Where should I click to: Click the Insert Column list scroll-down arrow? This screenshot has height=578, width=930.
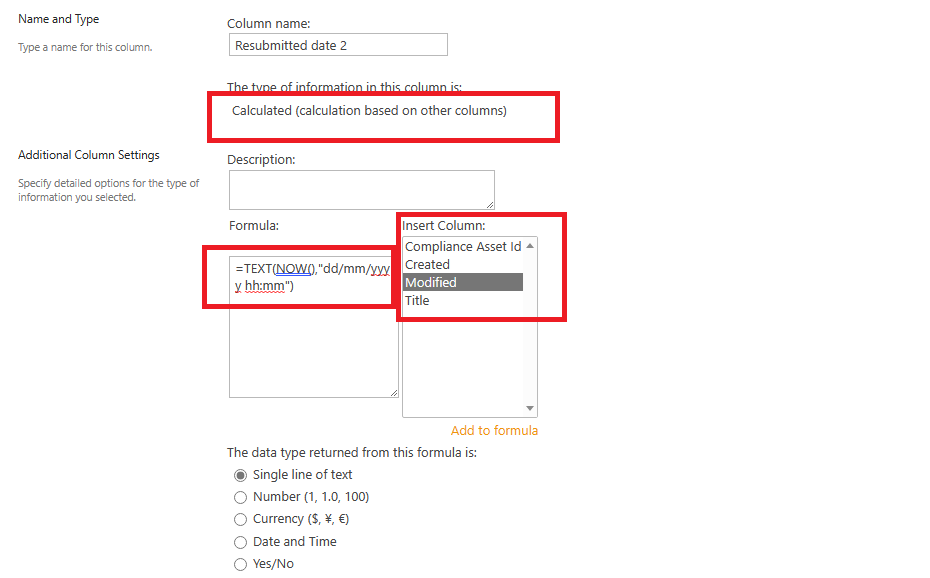[531, 407]
